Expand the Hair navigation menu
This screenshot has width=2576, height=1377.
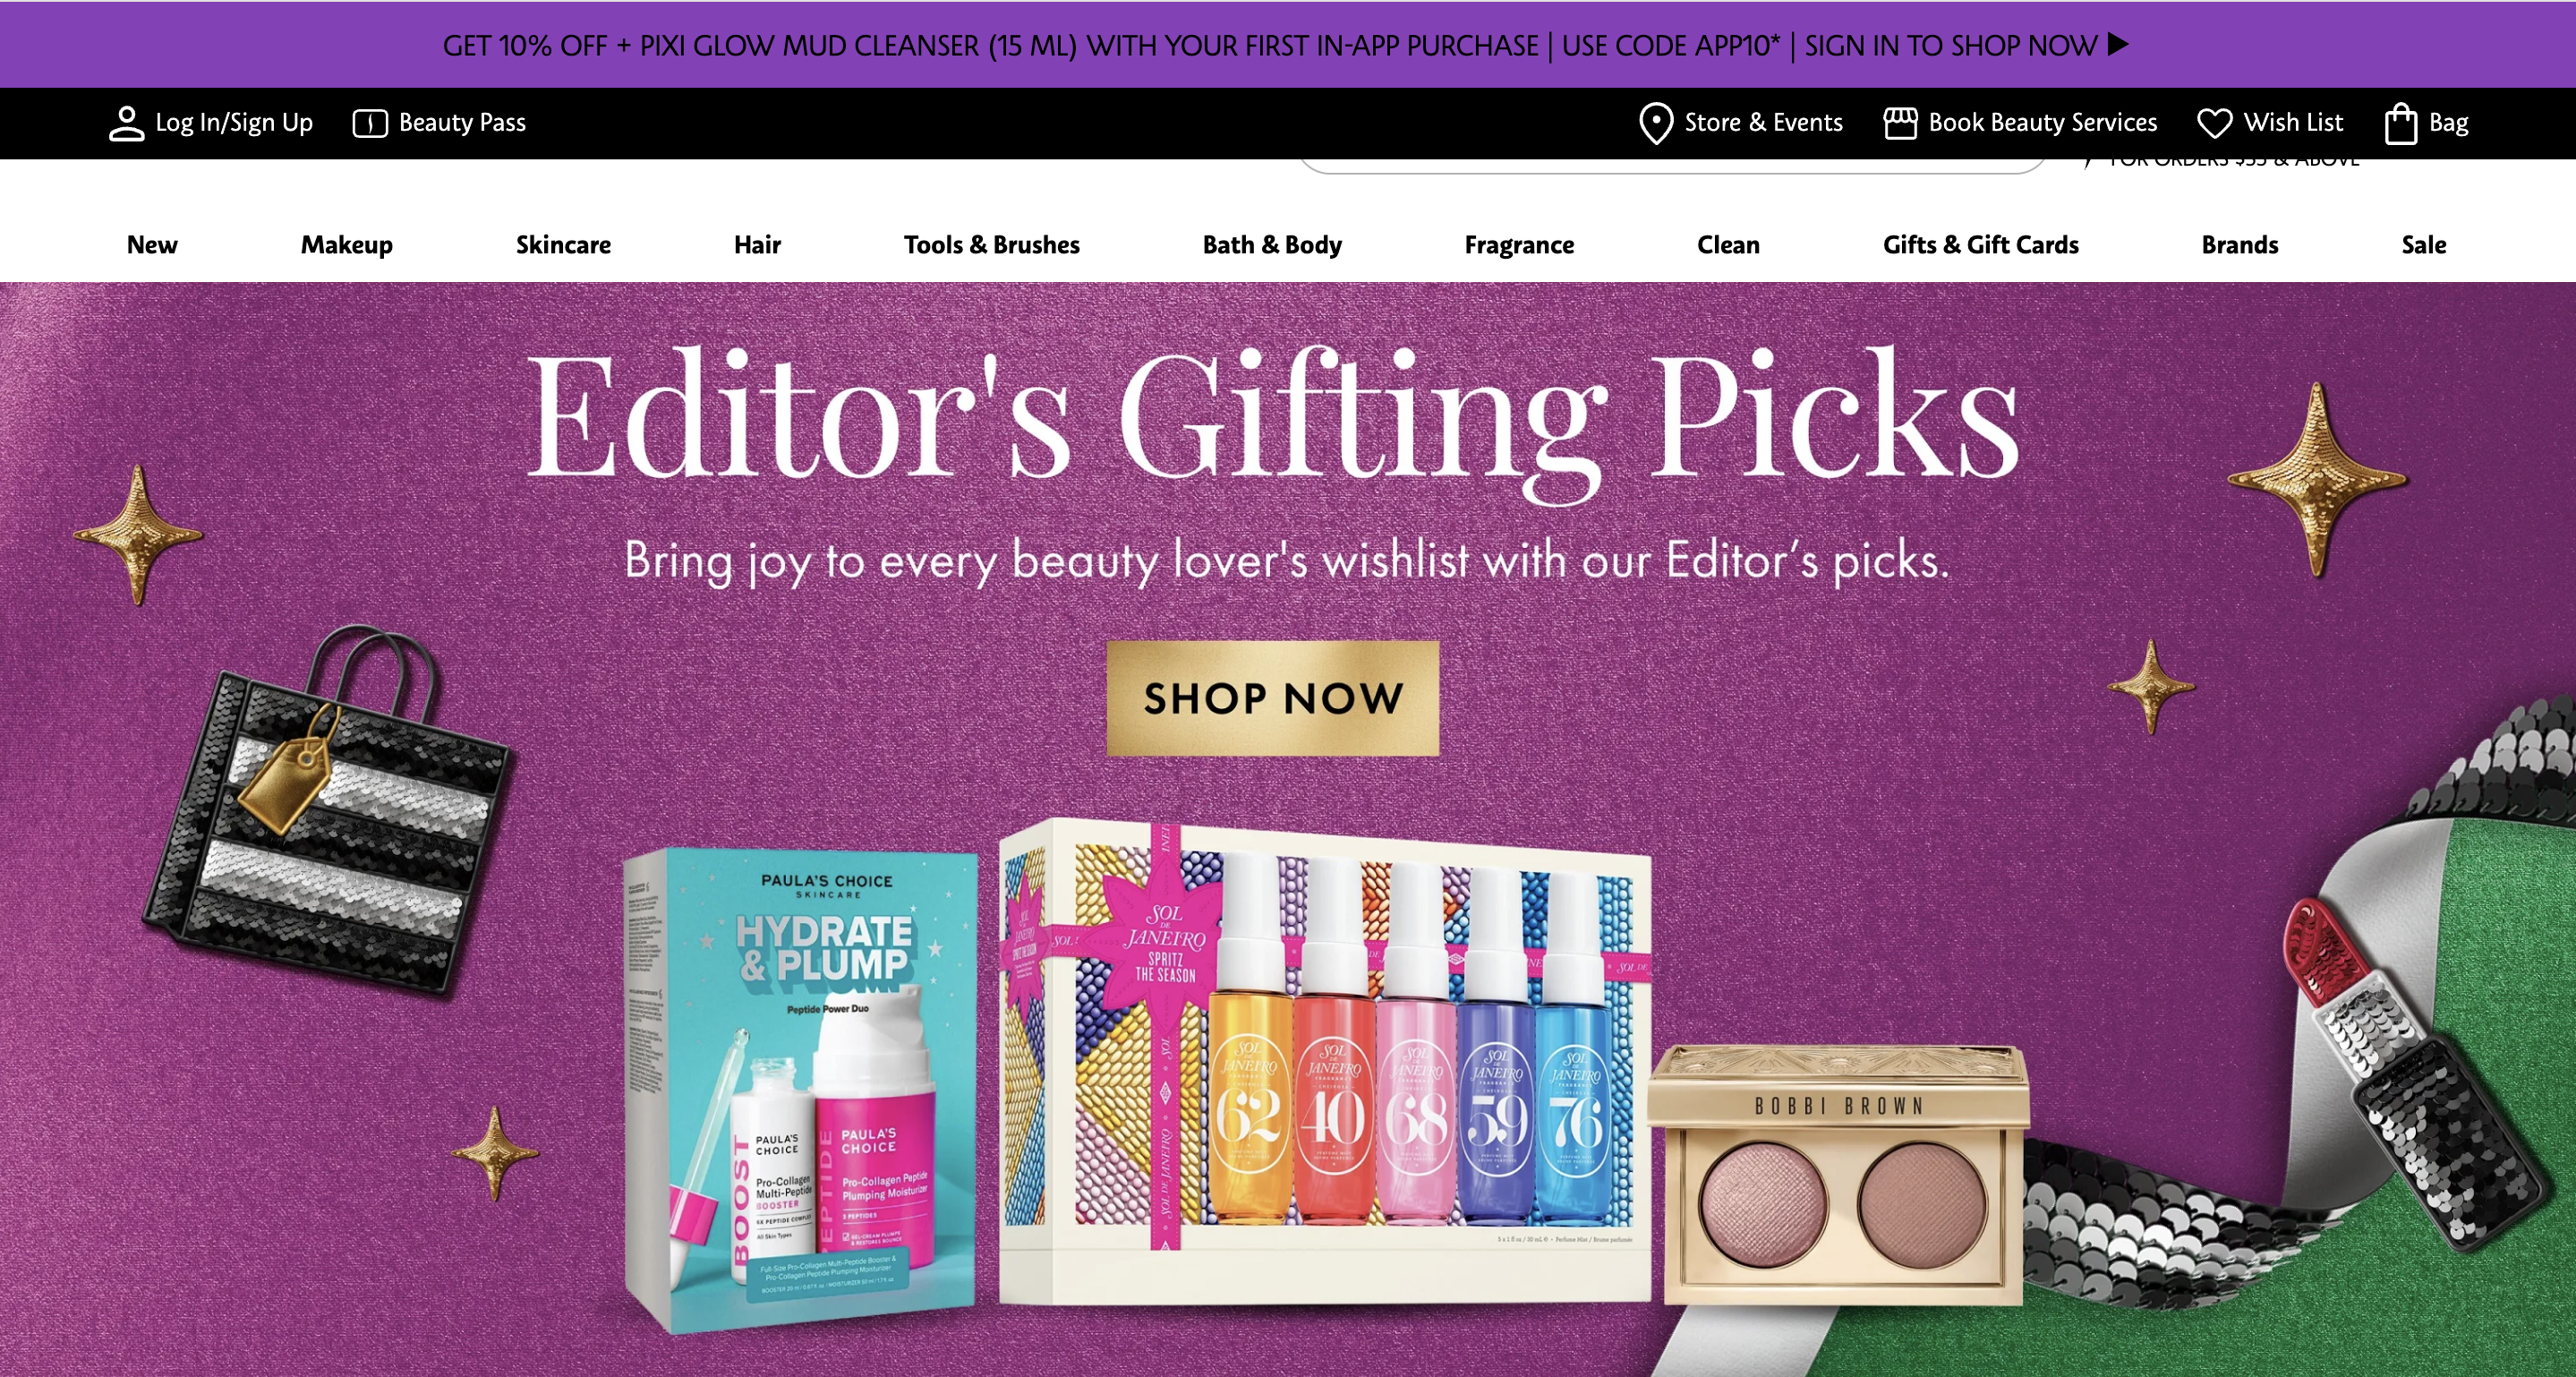tap(757, 245)
